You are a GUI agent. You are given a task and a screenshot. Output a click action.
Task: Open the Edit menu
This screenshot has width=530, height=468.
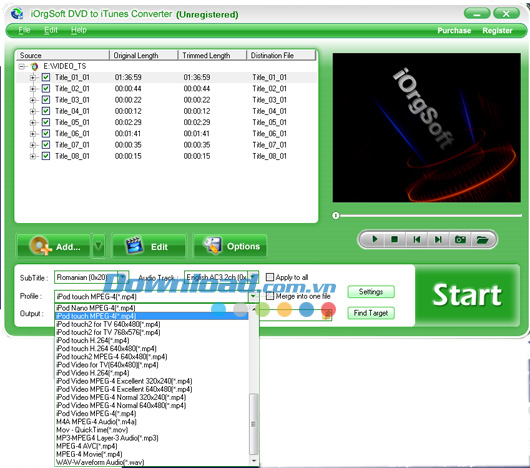[51, 30]
